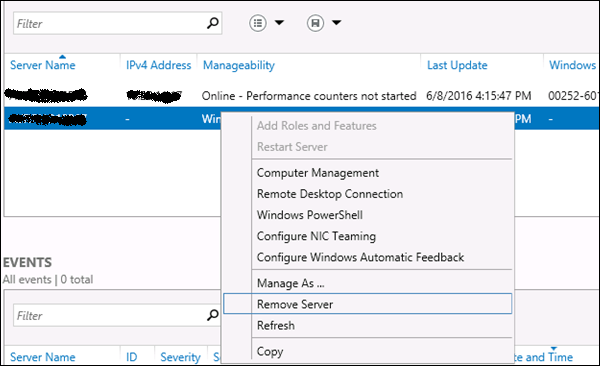Viewport: 600px width, 366px height.
Task: Select the online server row in the list
Action: [x=302, y=95]
